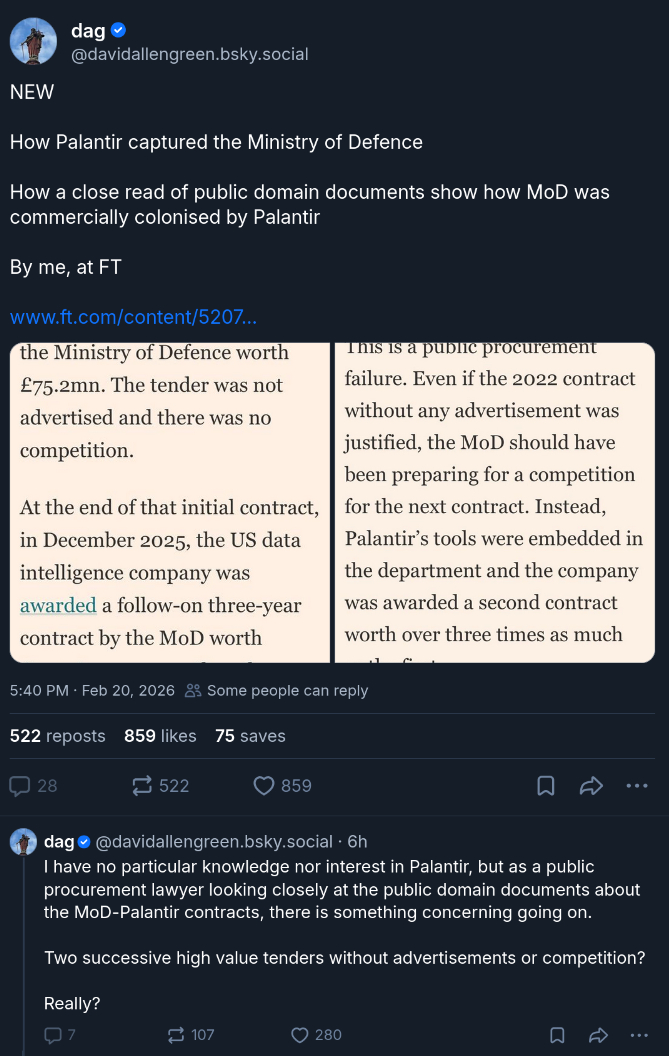Show the list of 859 likes
This screenshot has height=1056, width=669.
[160, 736]
